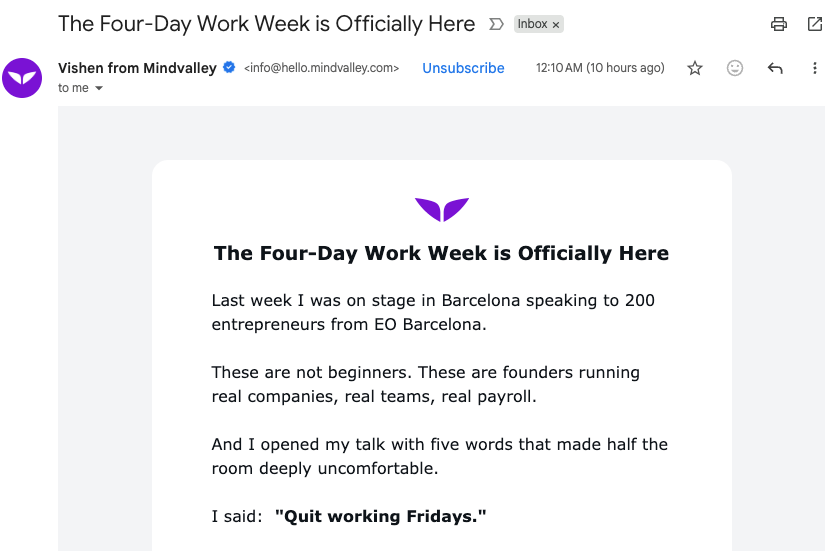Remove the Inbox label with its x
The height and width of the screenshot is (551, 837).
[x=557, y=24]
